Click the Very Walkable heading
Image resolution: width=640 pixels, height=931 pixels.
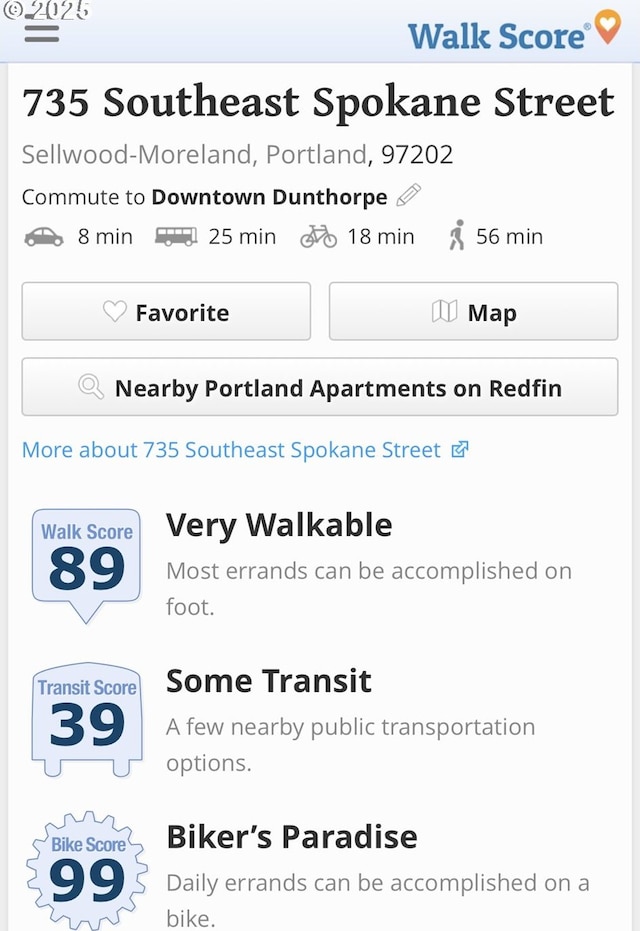point(279,525)
